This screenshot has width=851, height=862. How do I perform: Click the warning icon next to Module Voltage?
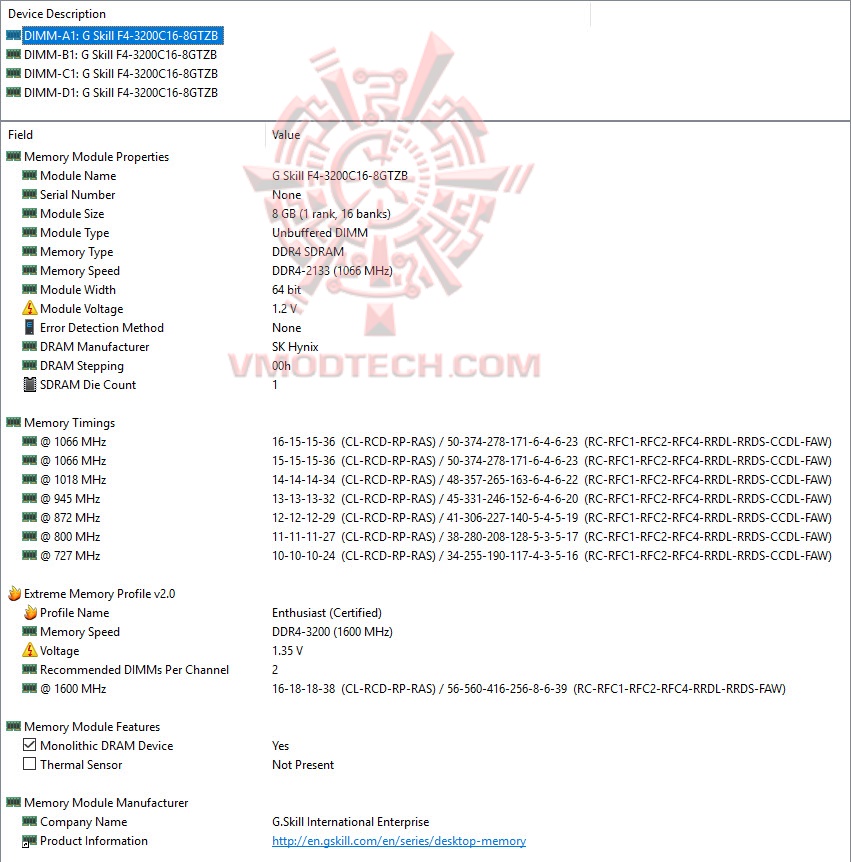click(x=30, y=308)
